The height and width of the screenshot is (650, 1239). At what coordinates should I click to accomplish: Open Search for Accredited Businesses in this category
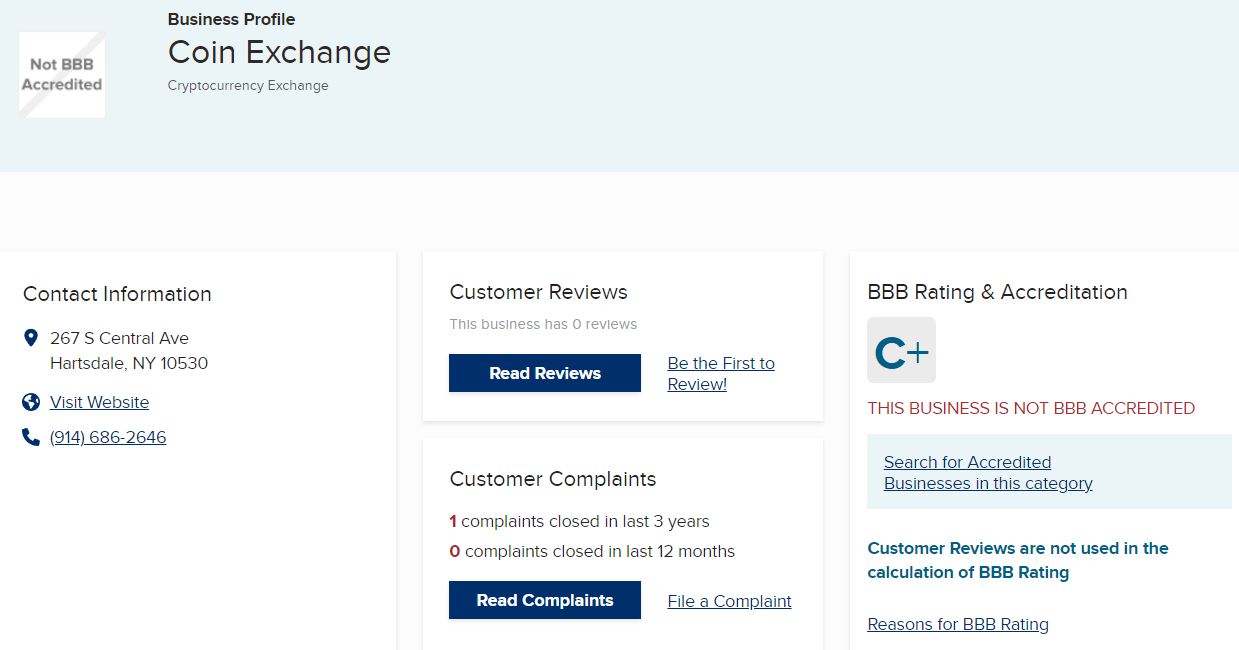988,472
